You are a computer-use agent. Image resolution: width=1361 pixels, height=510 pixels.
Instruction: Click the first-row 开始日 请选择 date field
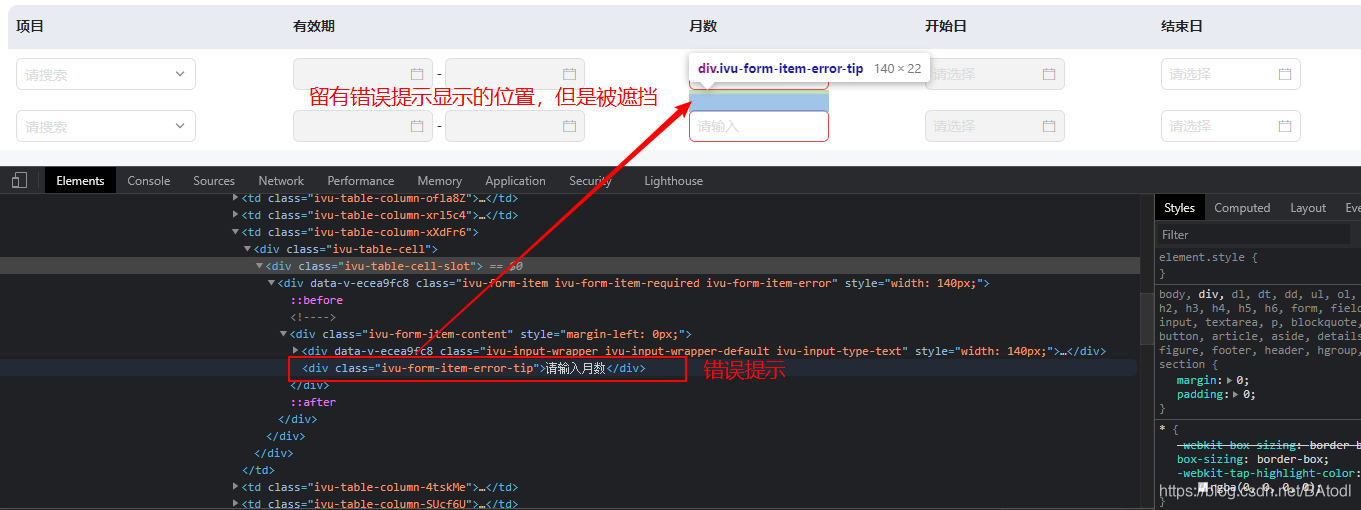995,74
